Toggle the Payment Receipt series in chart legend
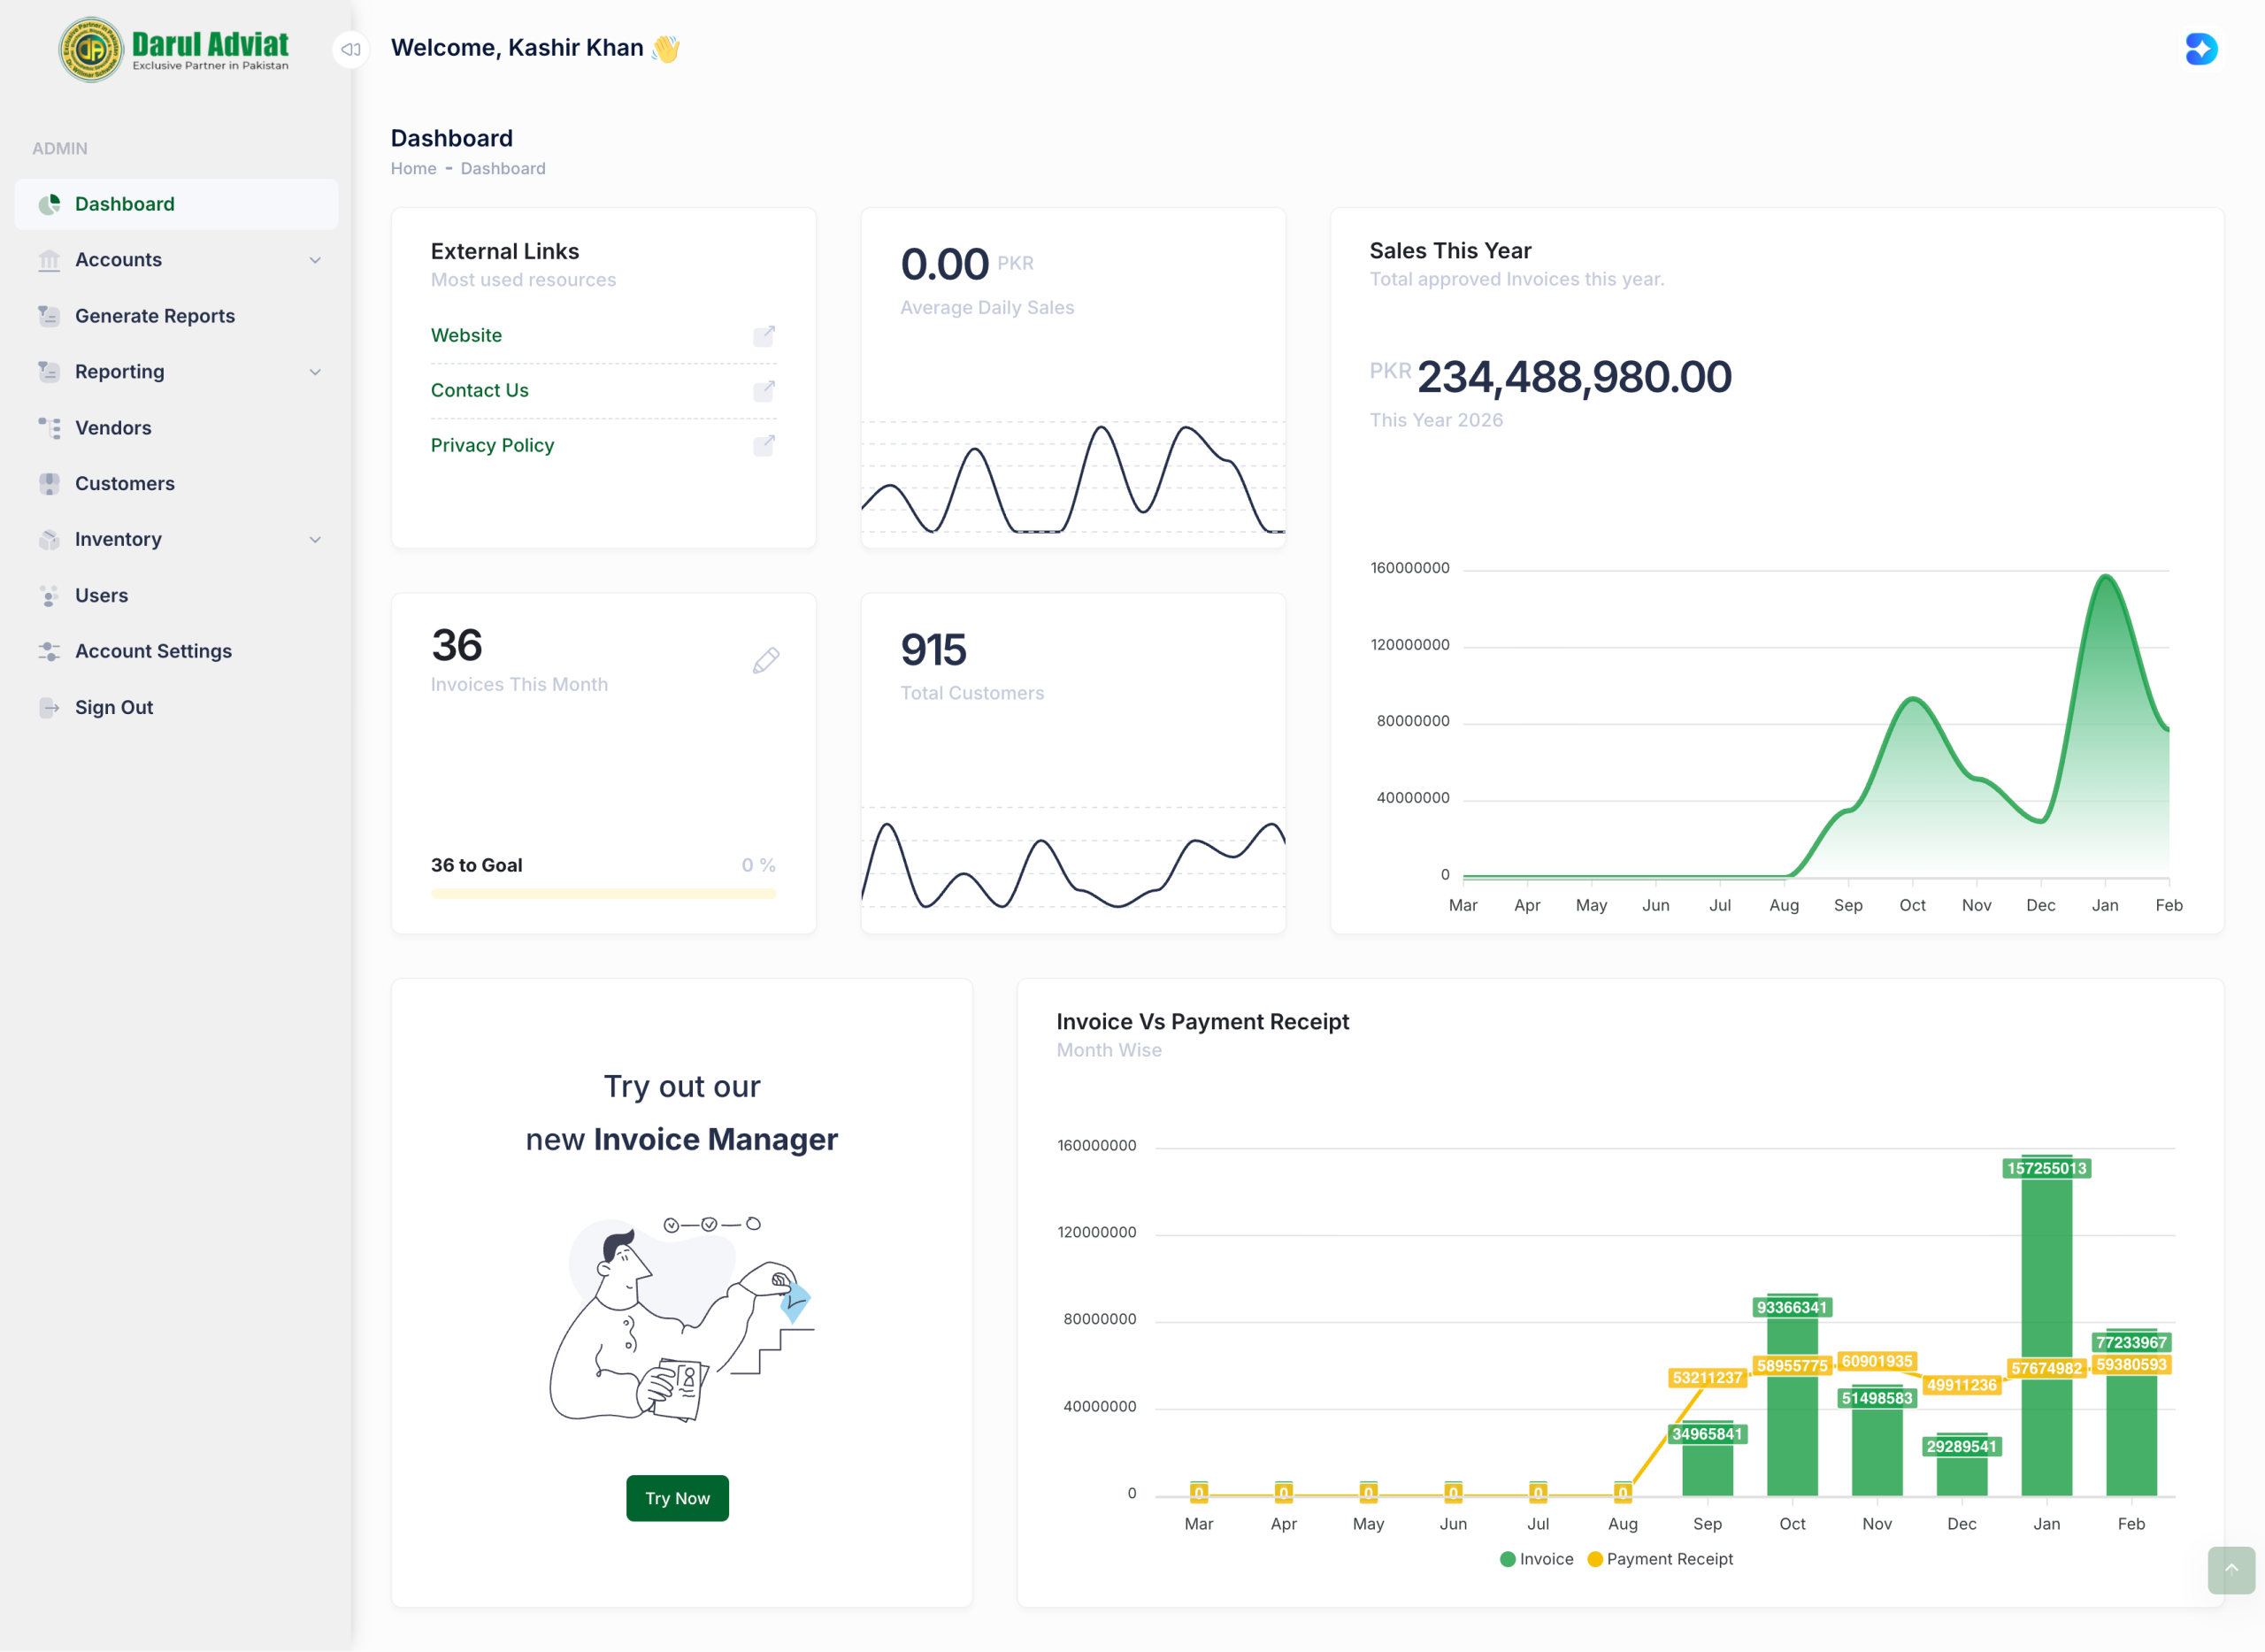2265x1652 pixels. (x=1660, y=1559)
